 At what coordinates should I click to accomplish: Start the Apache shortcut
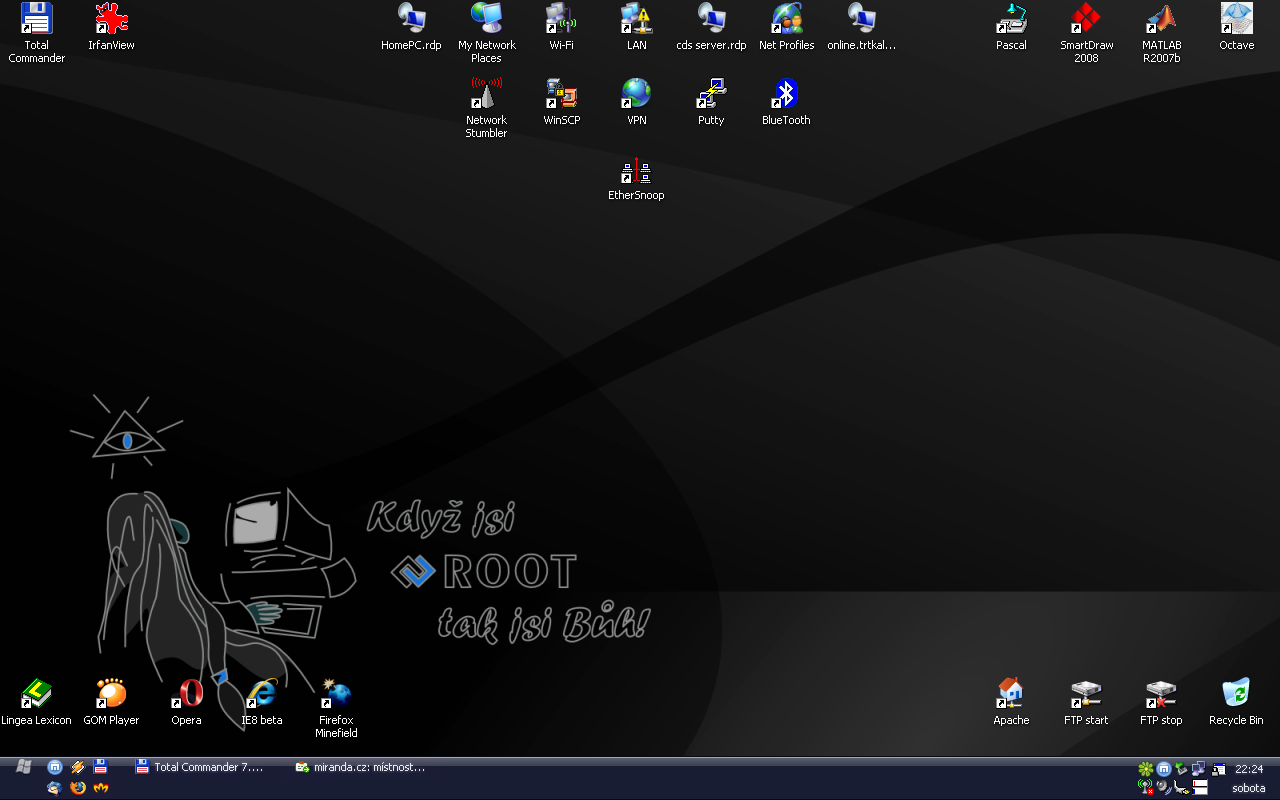[1011, 702]
